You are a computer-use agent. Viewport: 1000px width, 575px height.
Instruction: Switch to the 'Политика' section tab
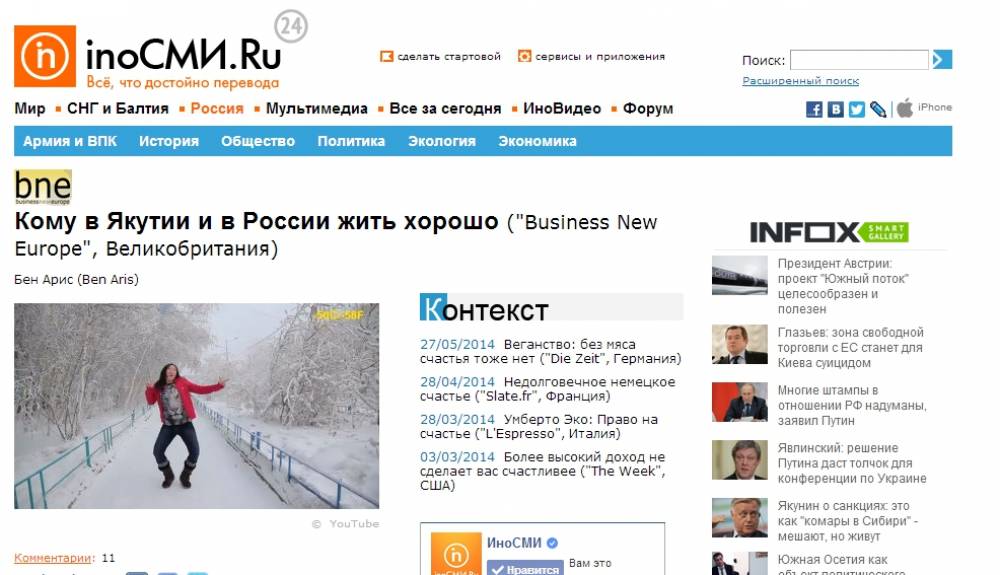351,141
